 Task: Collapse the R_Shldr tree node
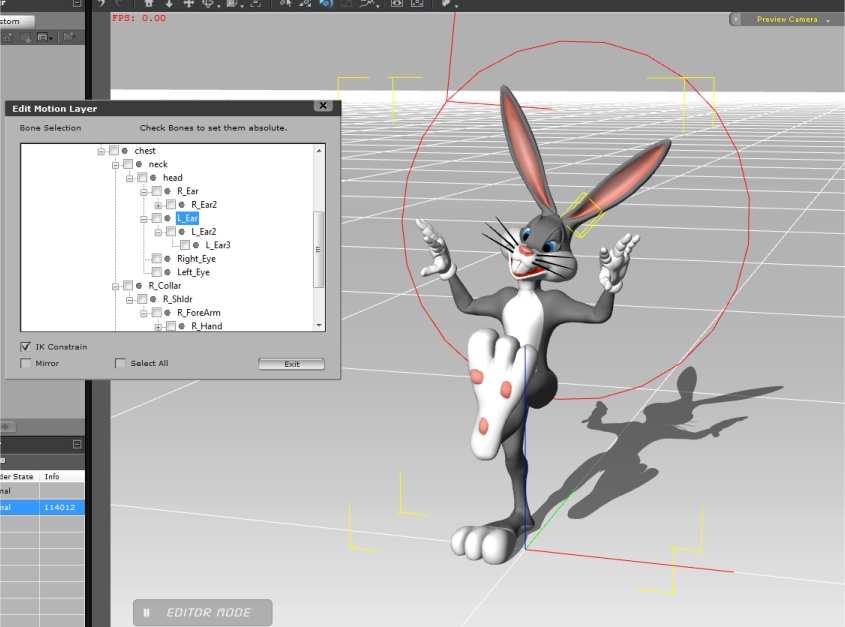[x=129, y=300]
